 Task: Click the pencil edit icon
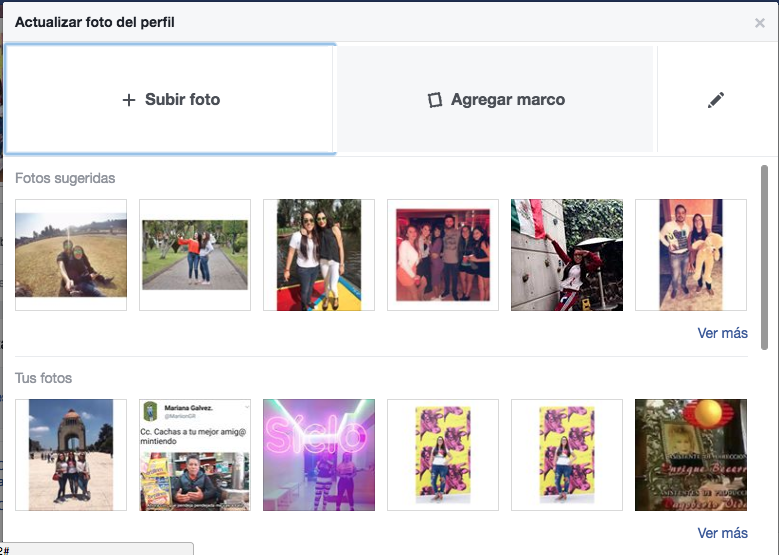pos(715,100)
